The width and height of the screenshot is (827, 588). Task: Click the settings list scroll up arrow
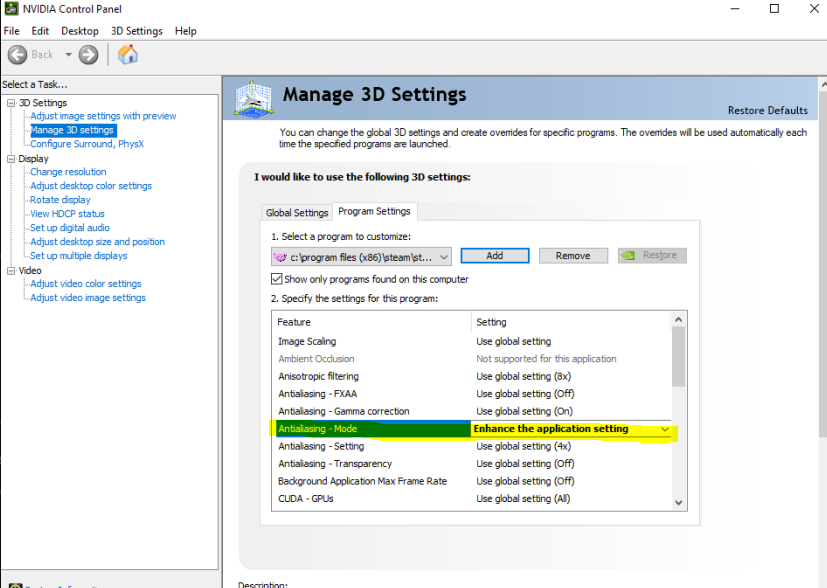coord(679,320)
